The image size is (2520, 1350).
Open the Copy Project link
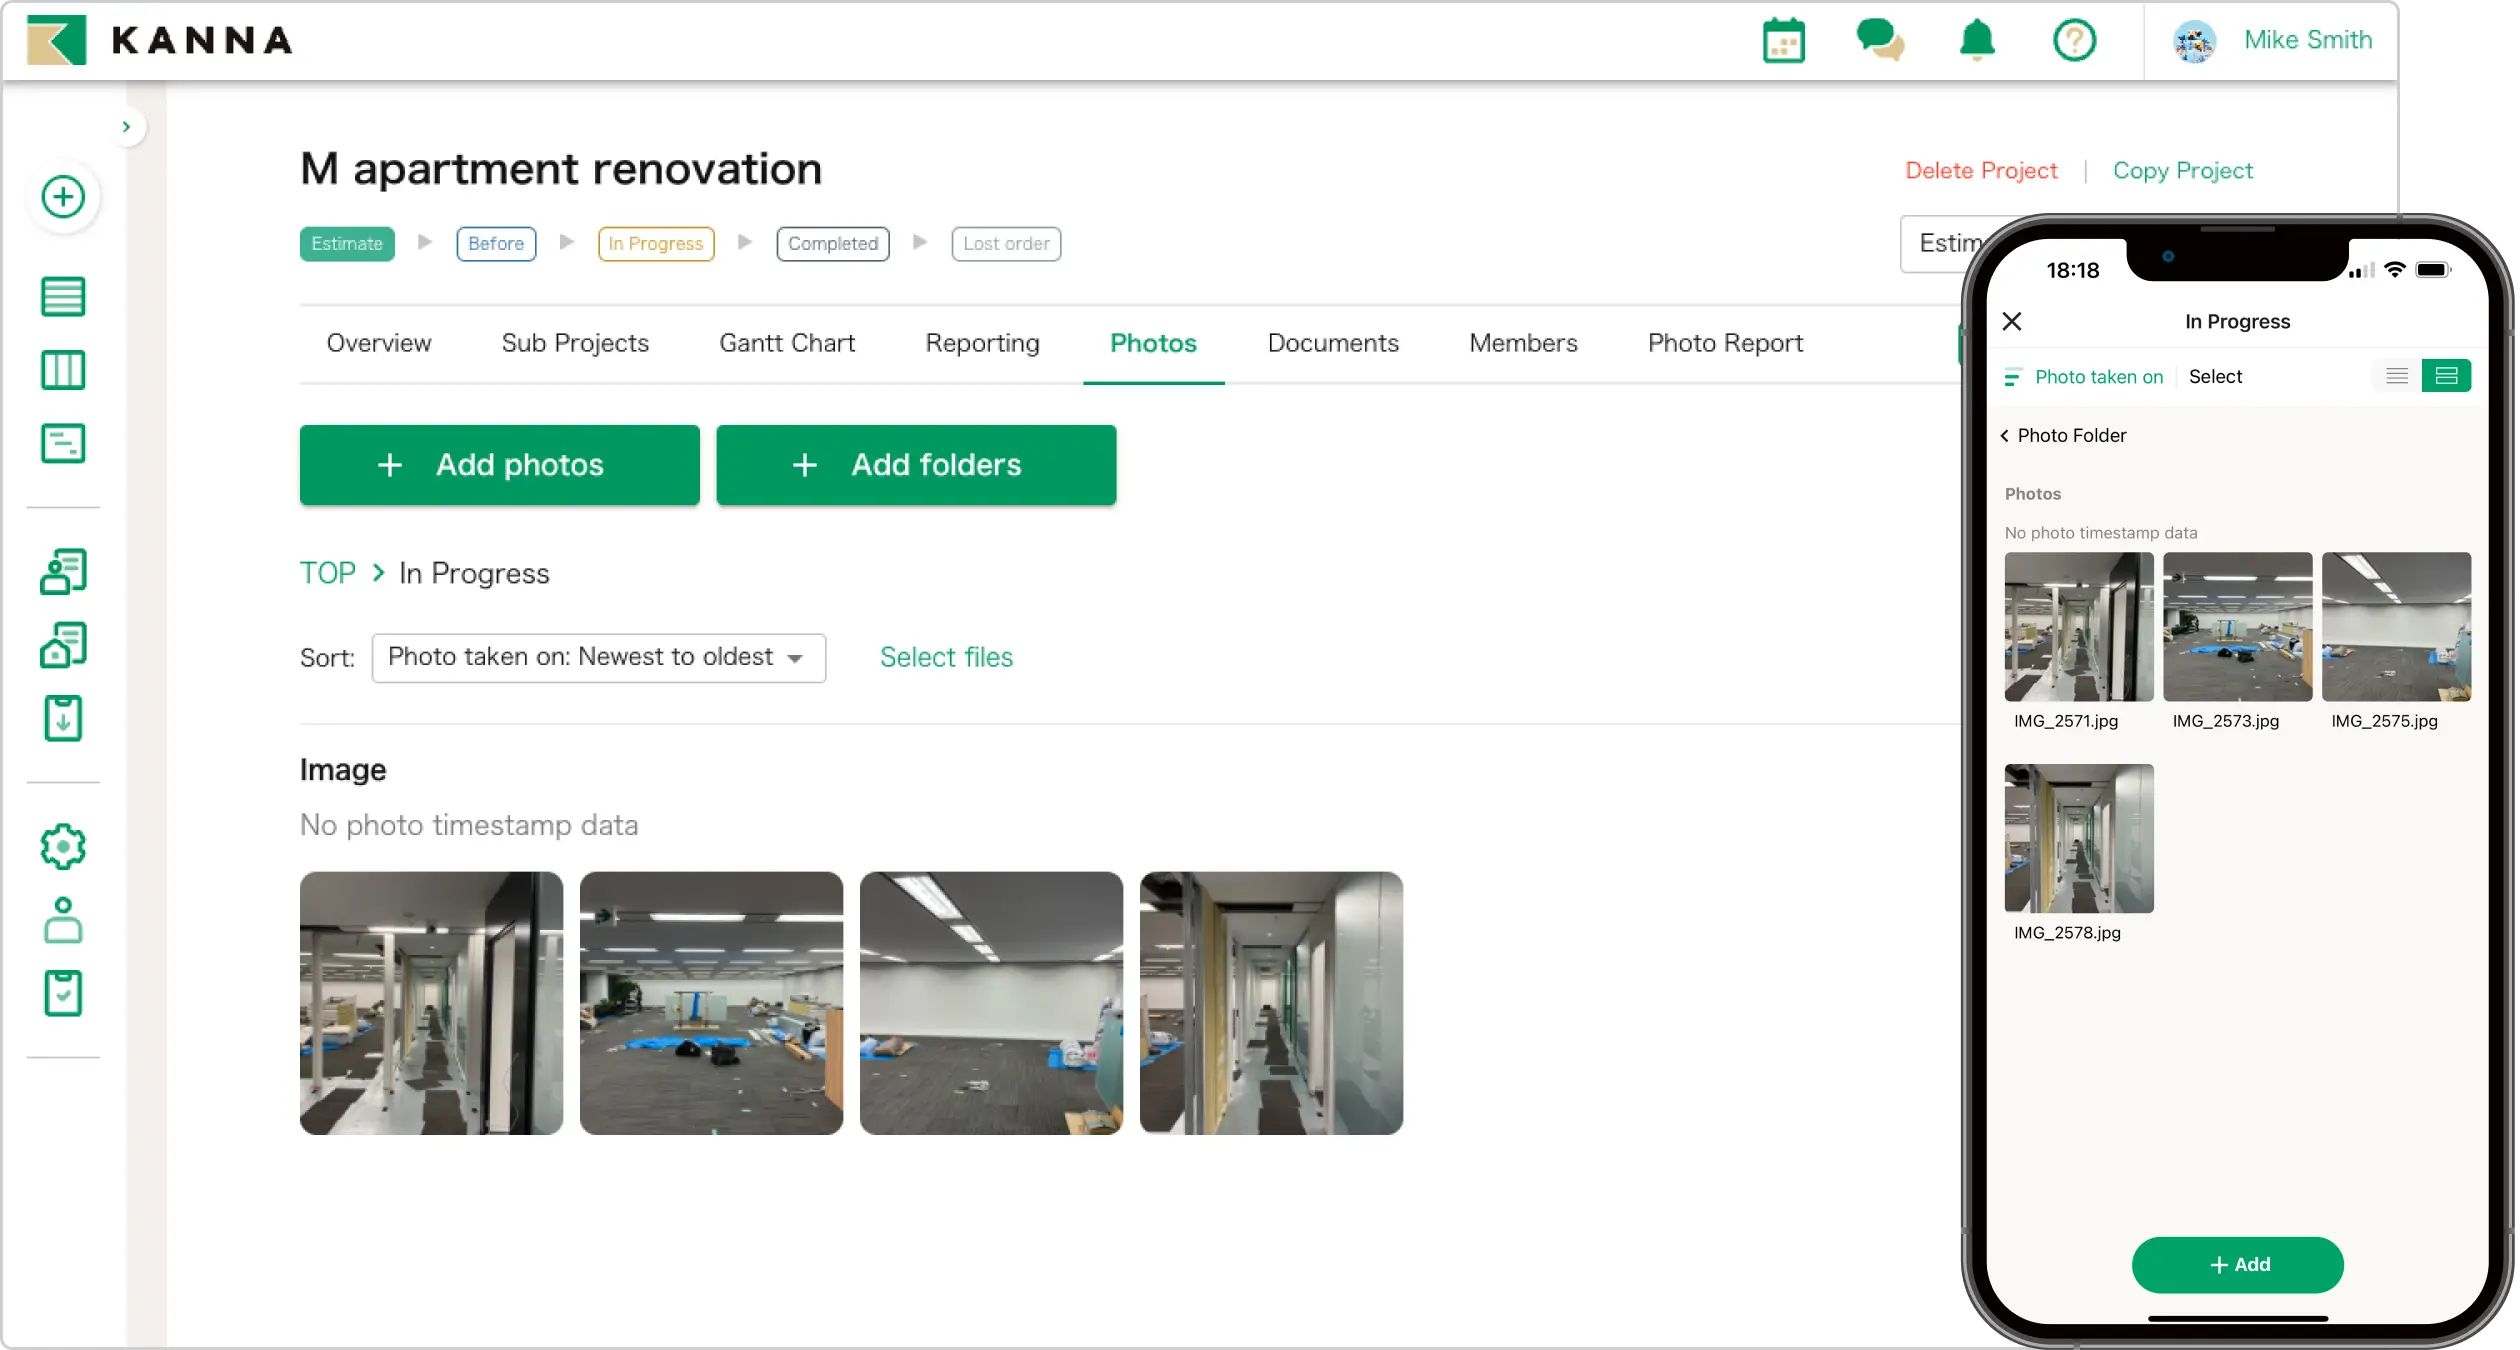coord(2183,170)
